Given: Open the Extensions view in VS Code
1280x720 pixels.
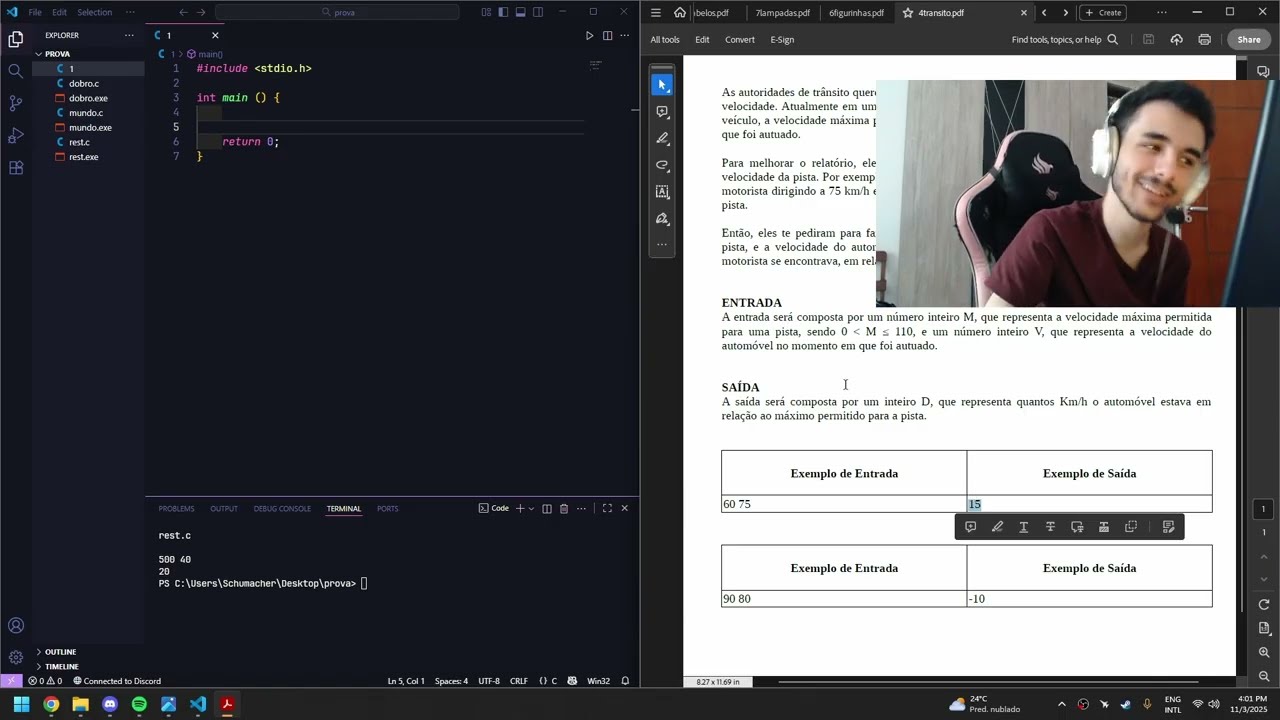Looking at the screenshot, I should point(15,167).
